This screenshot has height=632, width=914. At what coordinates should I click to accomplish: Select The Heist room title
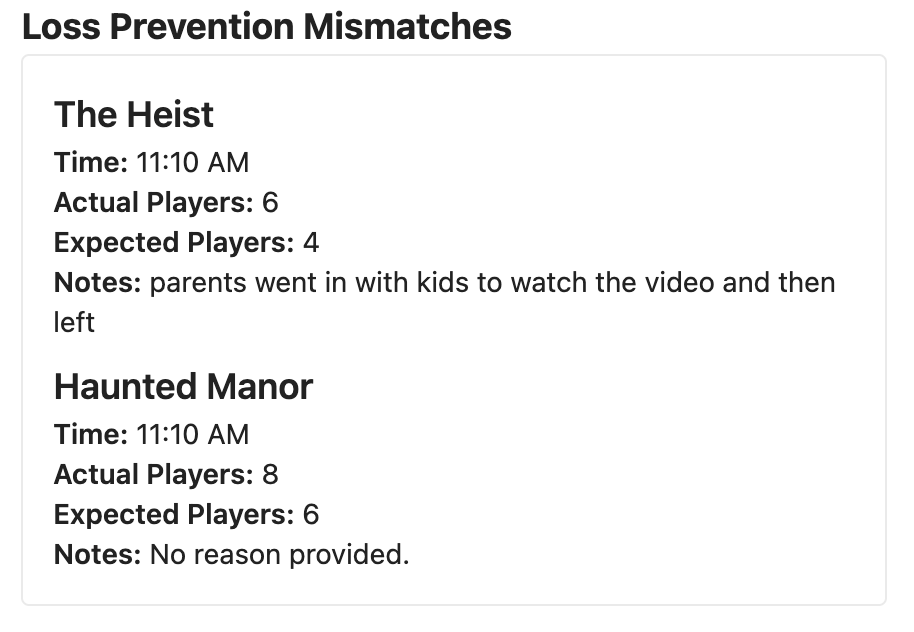point(133,114)
